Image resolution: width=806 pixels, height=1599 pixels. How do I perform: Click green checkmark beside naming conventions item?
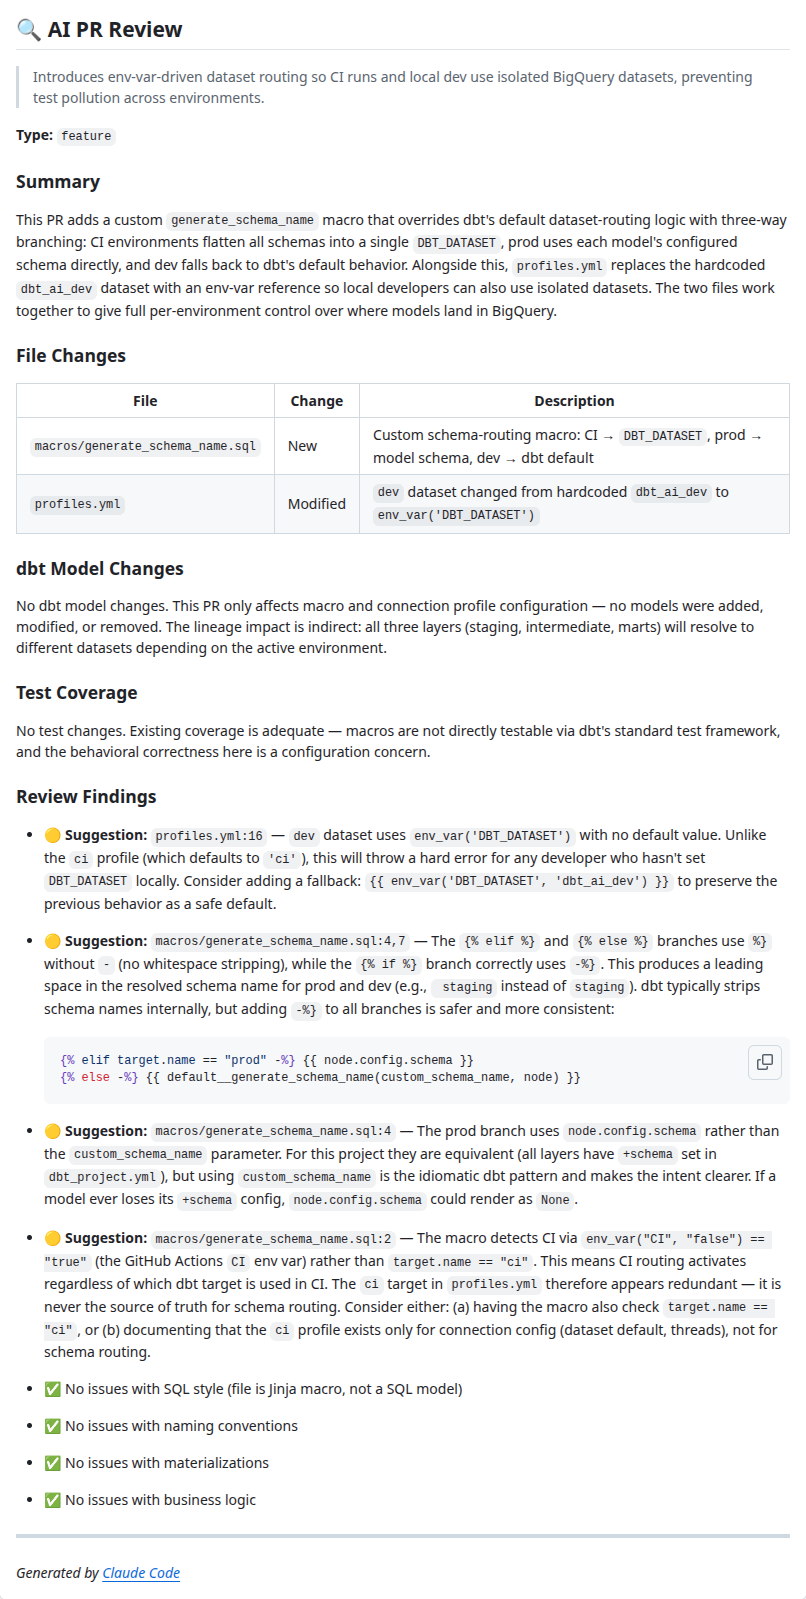pyautogui.click(x=53, y=1426)
